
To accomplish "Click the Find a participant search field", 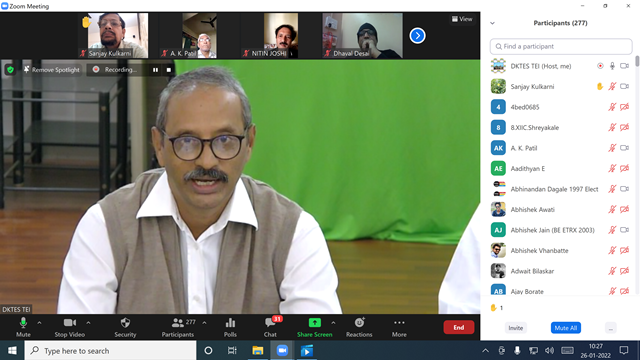I will coord(561,47).
